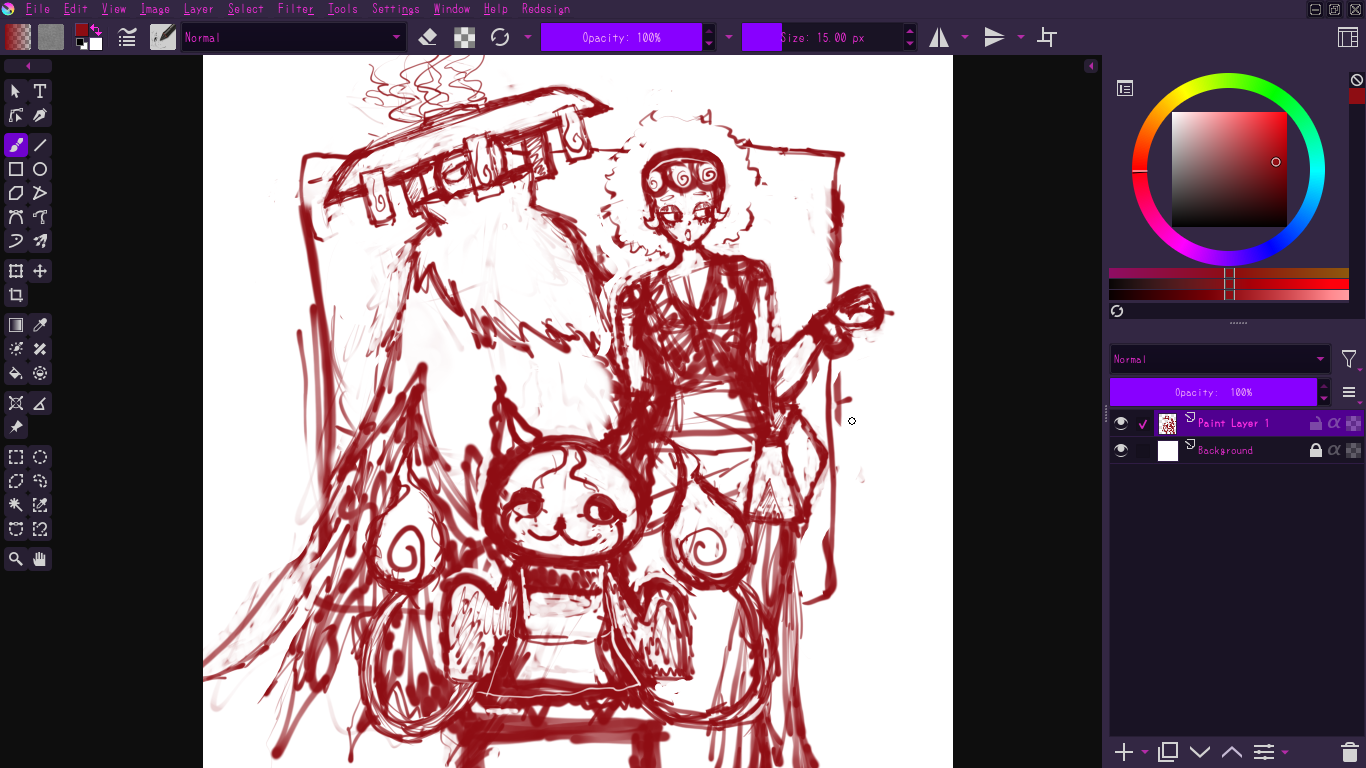Screen dimensions: 1366x768
Task: Select the Transform tool
Action: coord(16,271)
